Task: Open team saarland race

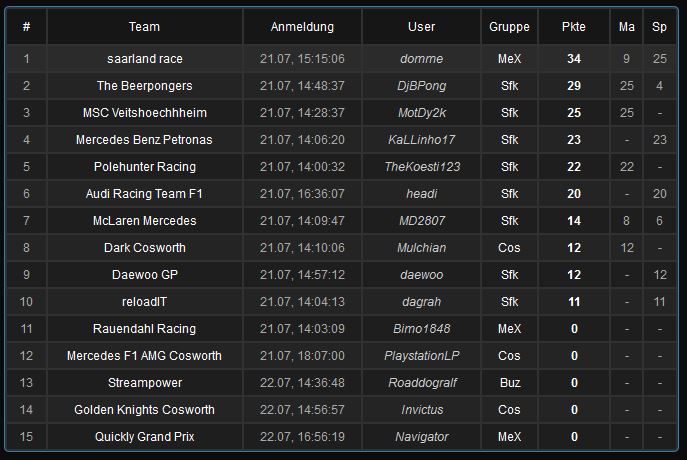Action: 145,59
